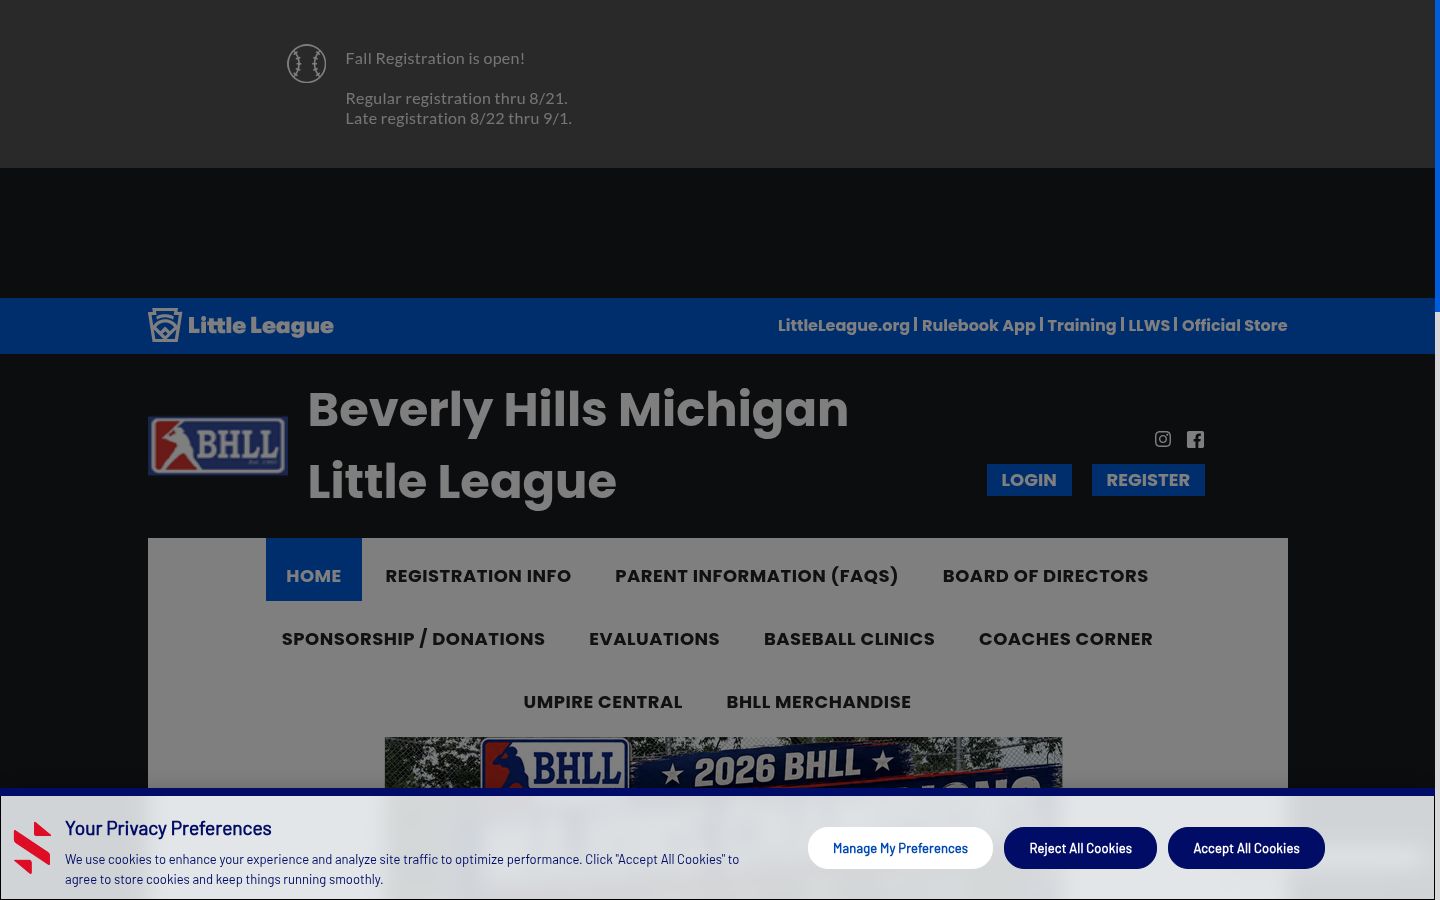Open the Facebook page icon

point(1195,439)
